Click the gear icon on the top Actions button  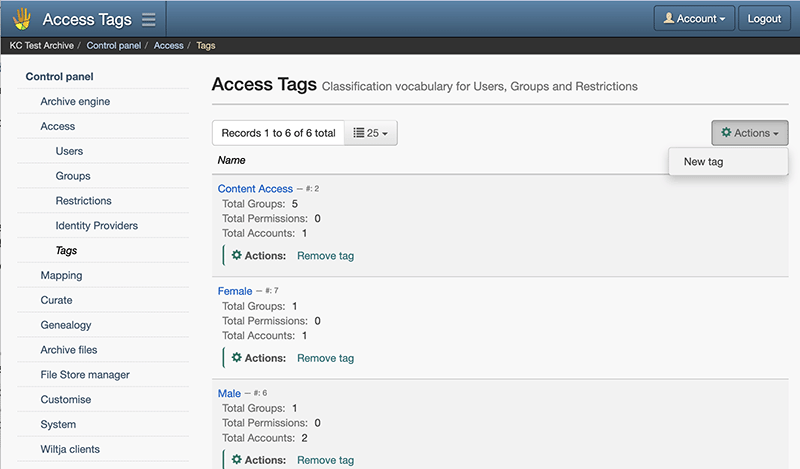tap(726, 133)
